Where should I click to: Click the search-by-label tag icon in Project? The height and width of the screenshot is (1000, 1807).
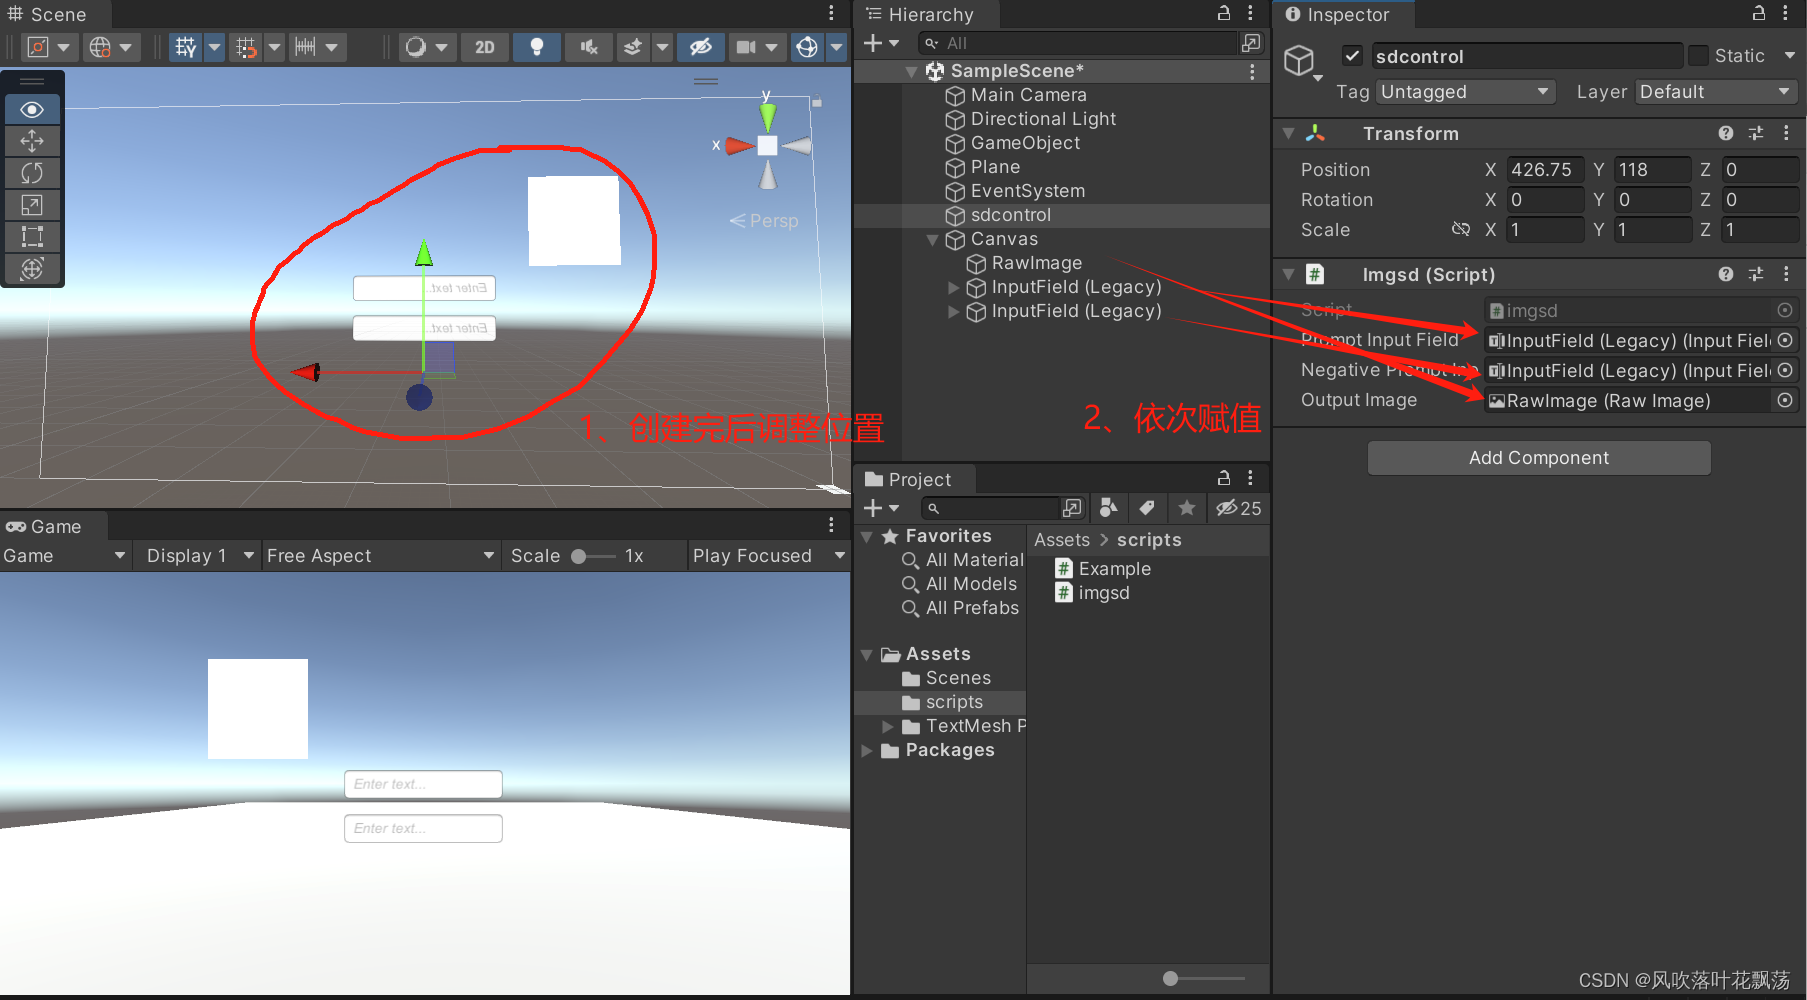coord(1147,508)
